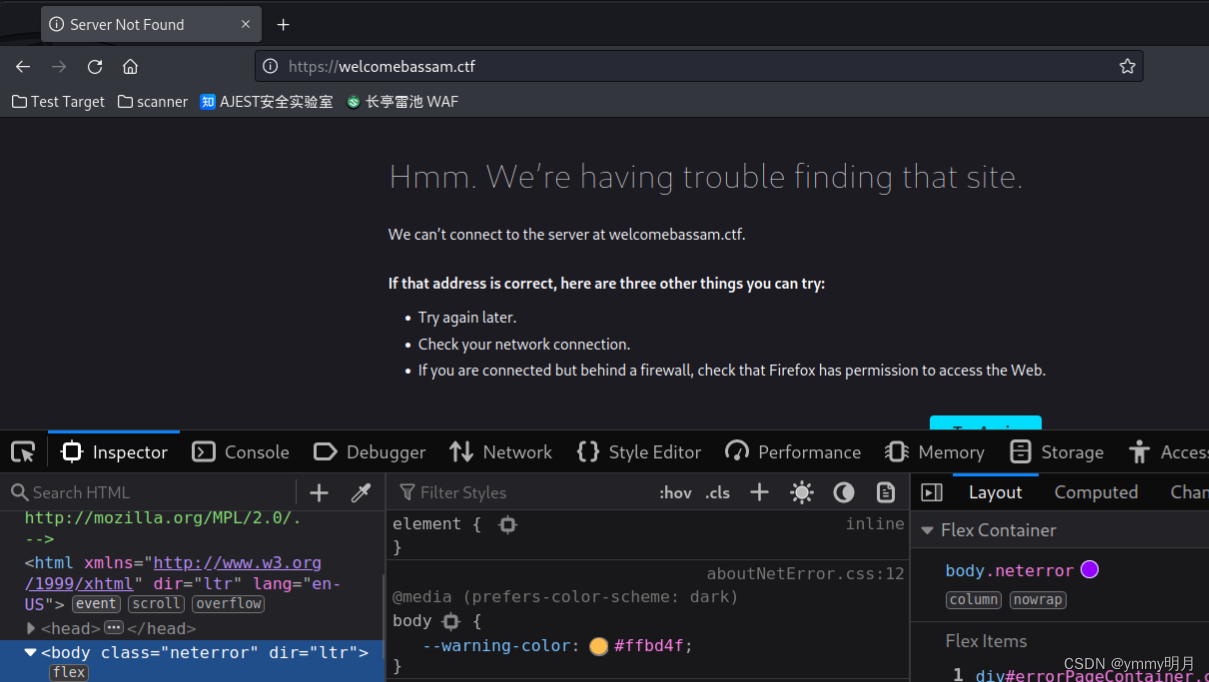
Task: Click the head ellipsis badge
Action: coord(113,628)
